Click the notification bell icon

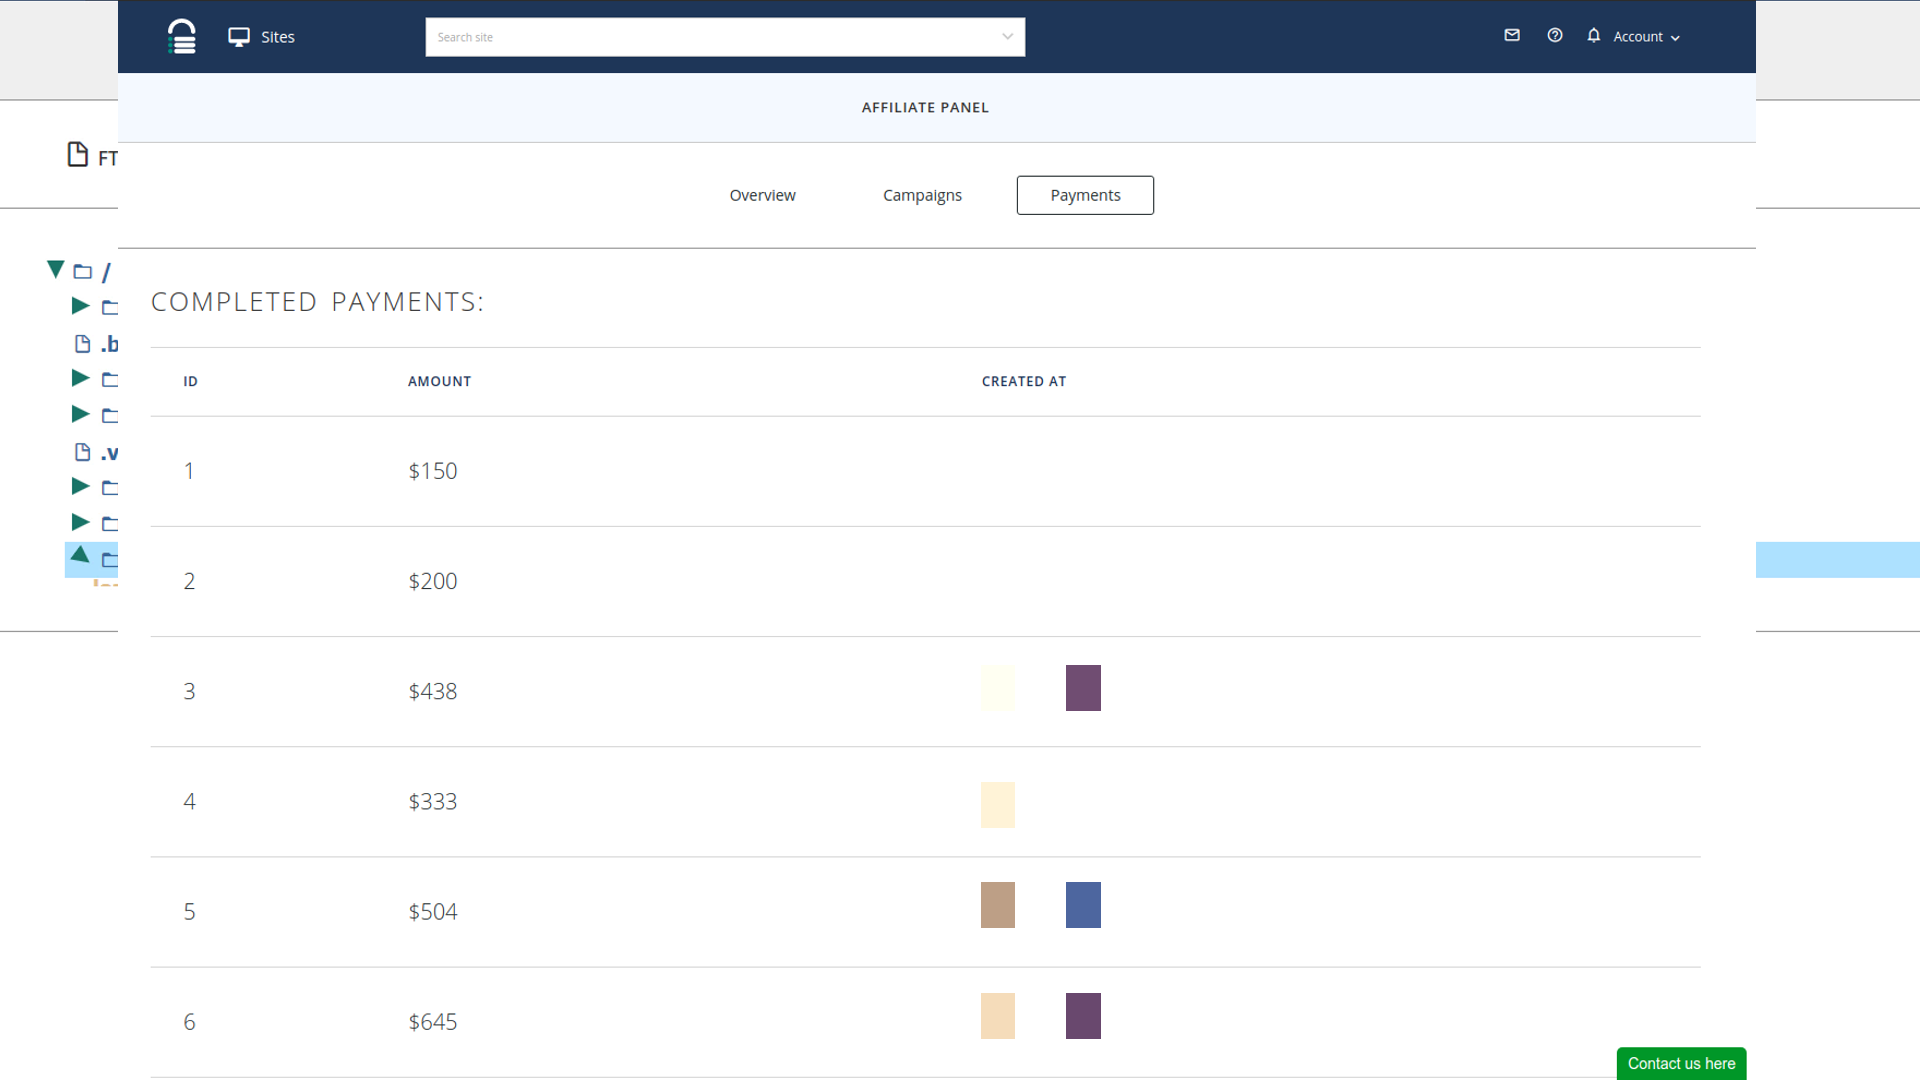[x=1594, y=35]
